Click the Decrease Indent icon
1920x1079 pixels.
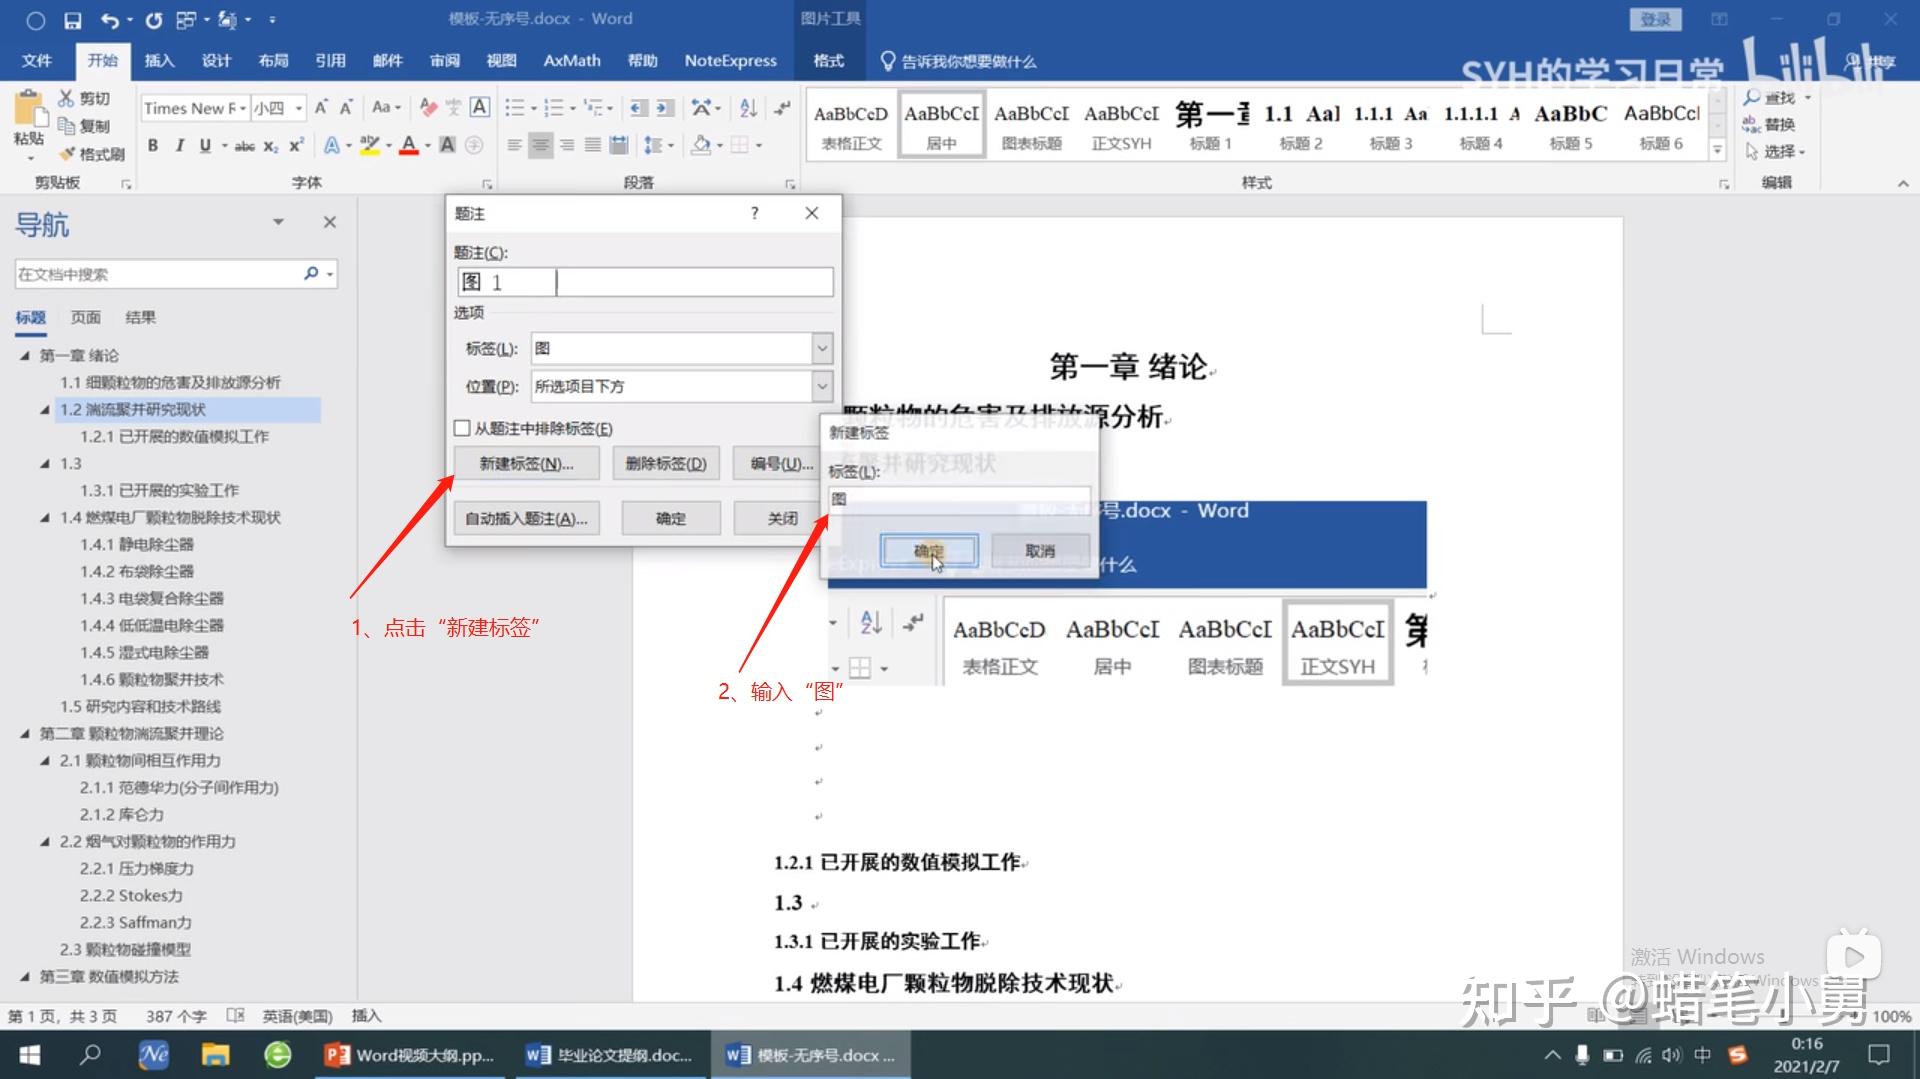click(x=639, y=107)
